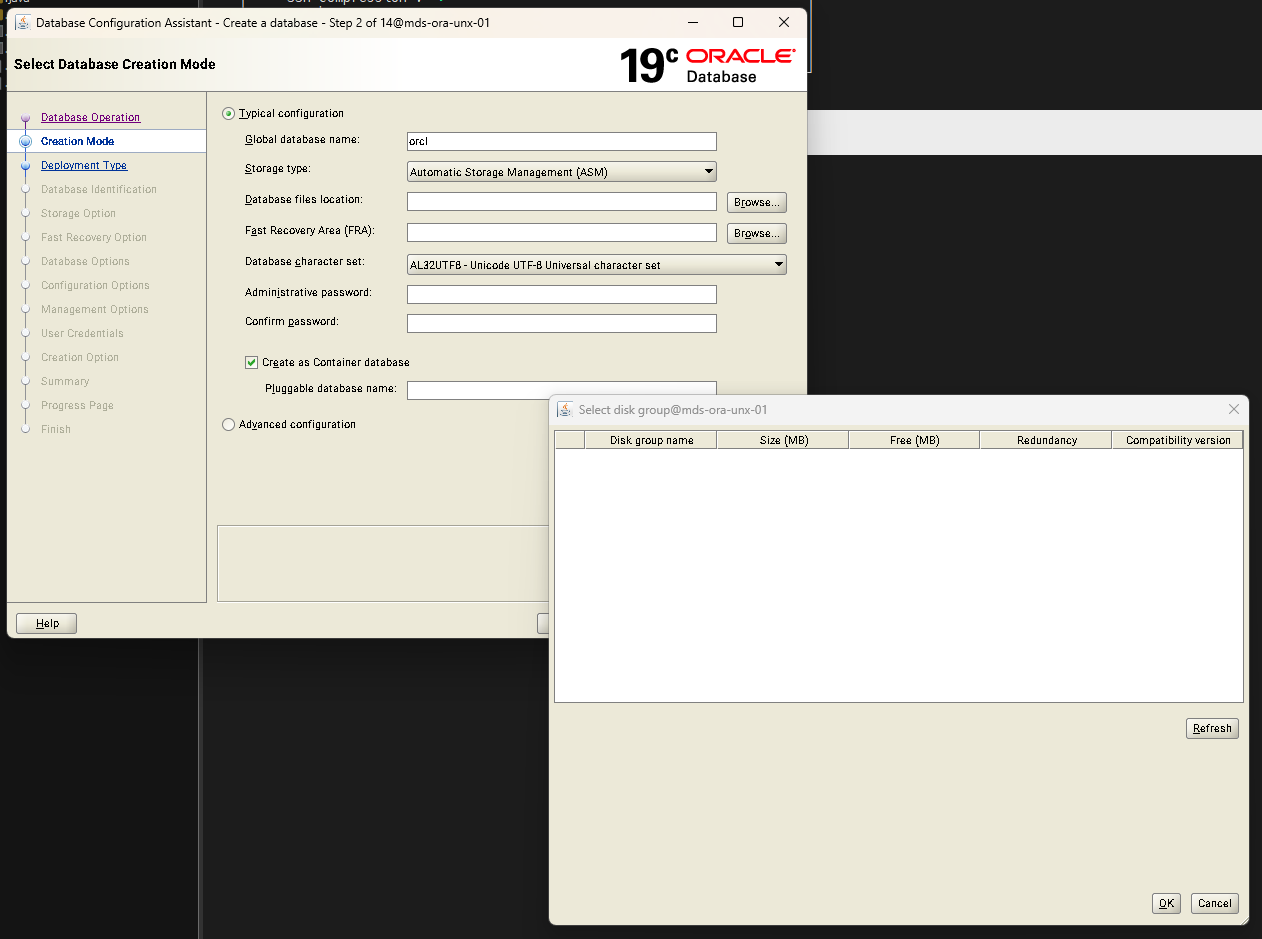
Task: Click the Fast Recovery Area field
Action: click(x=562, y=233)
